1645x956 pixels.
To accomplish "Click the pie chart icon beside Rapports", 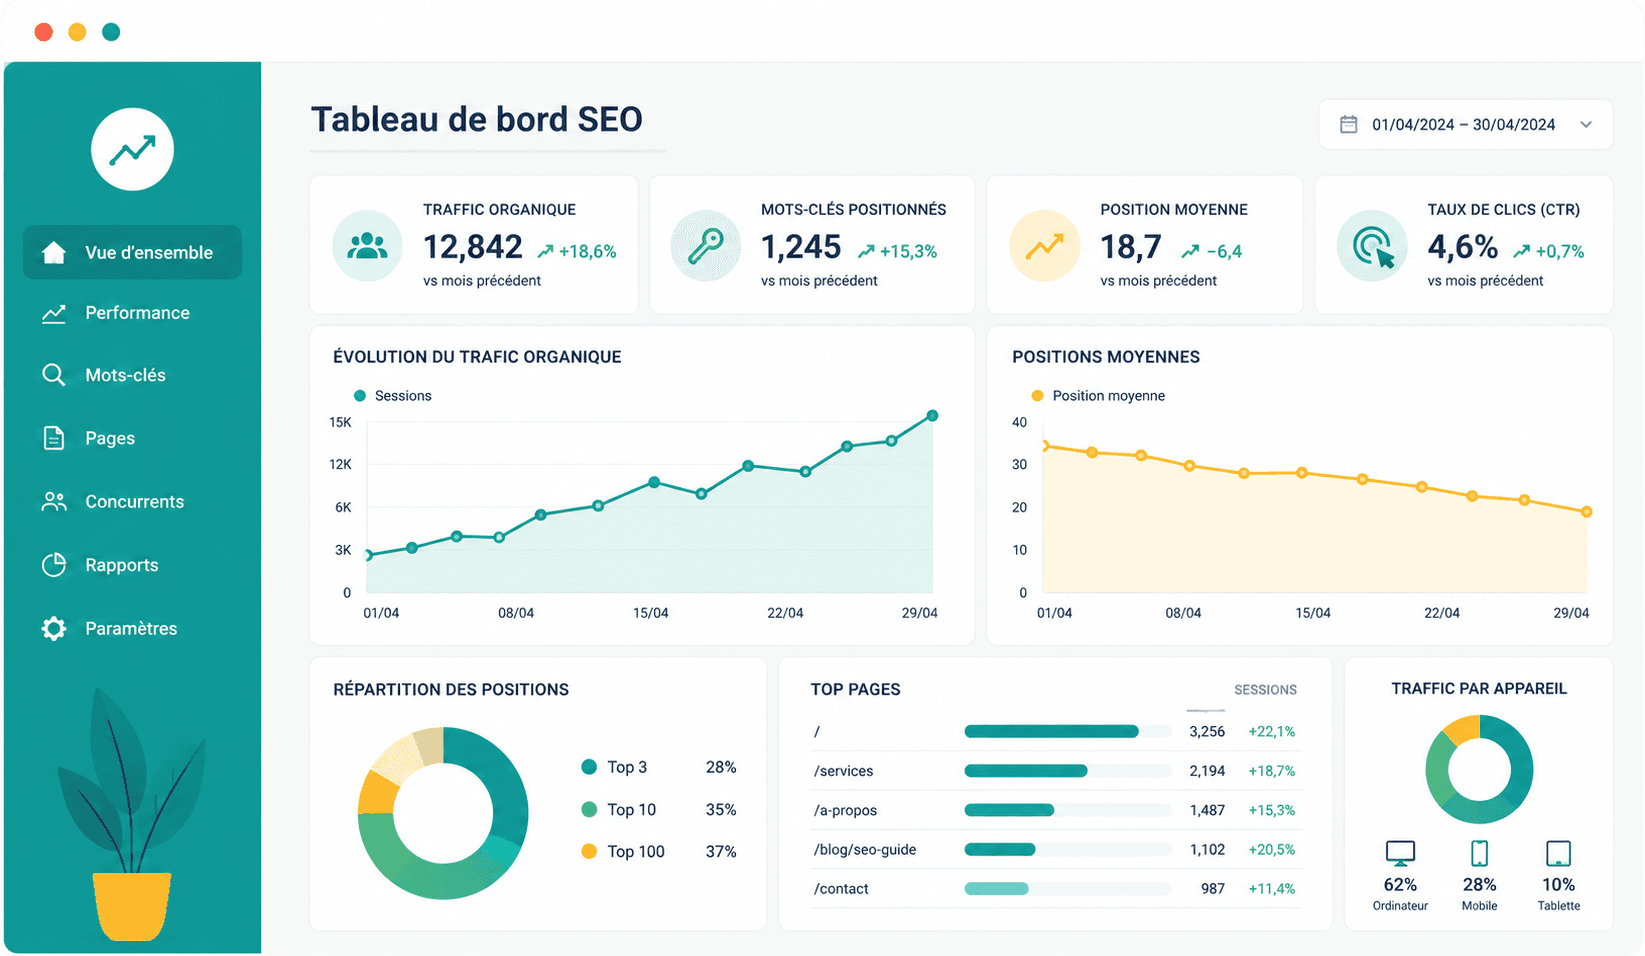I will point(54,565).
